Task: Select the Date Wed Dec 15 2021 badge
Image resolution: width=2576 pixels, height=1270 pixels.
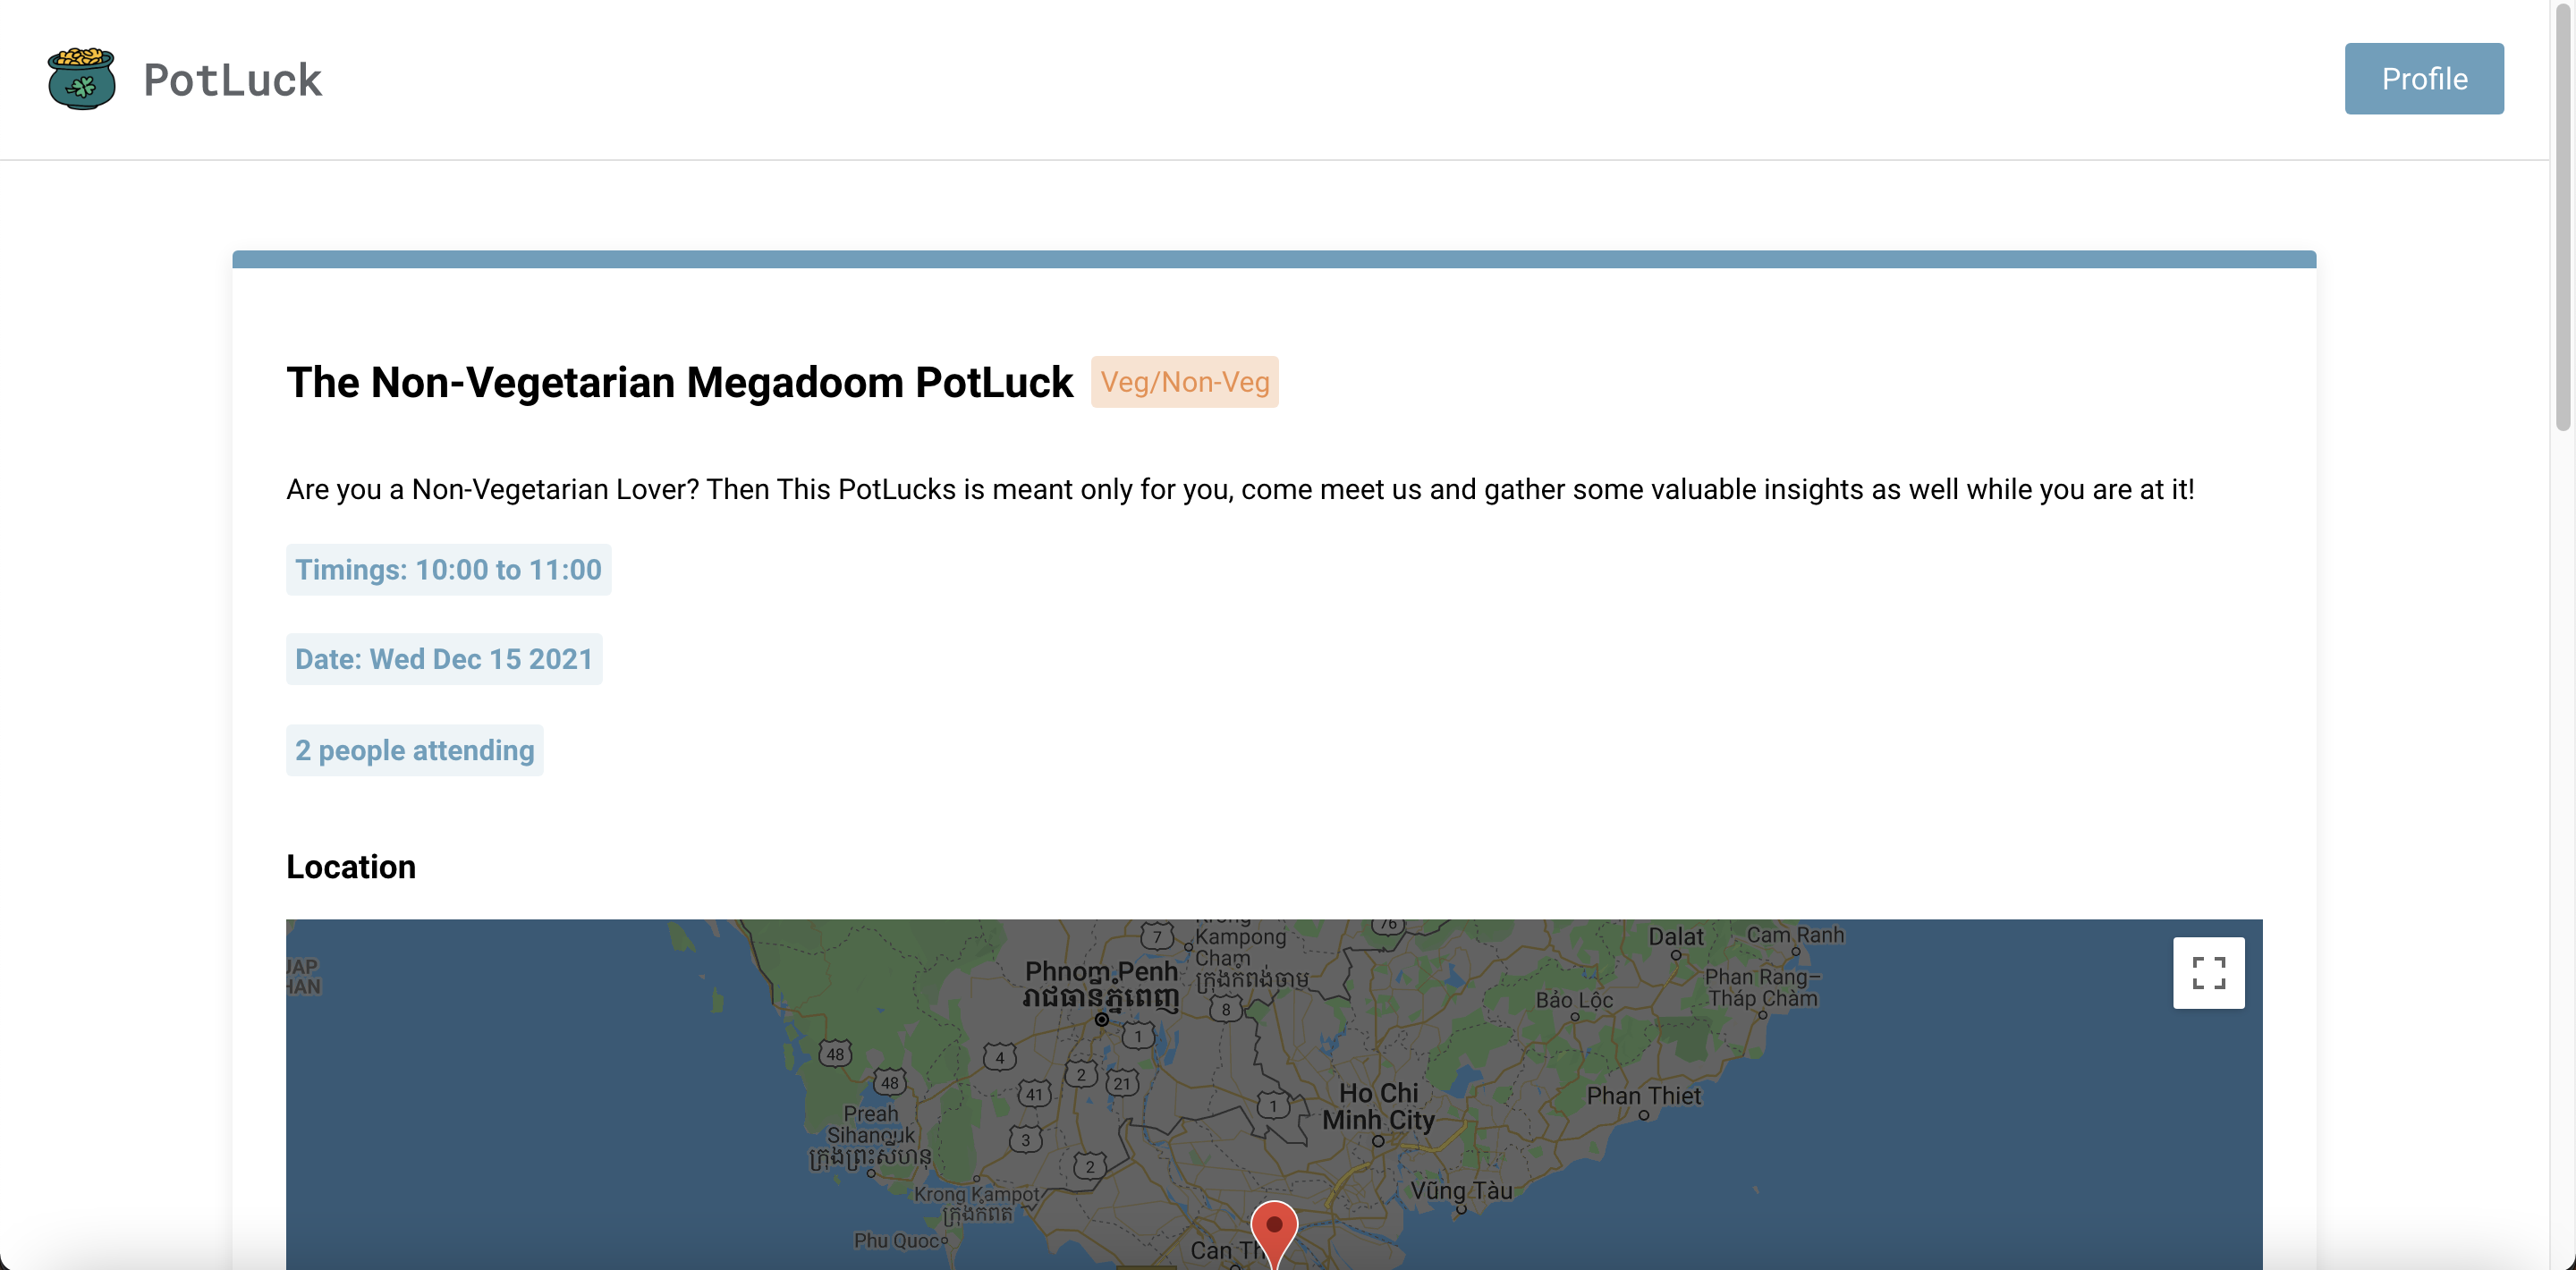Action: (444, 659)
